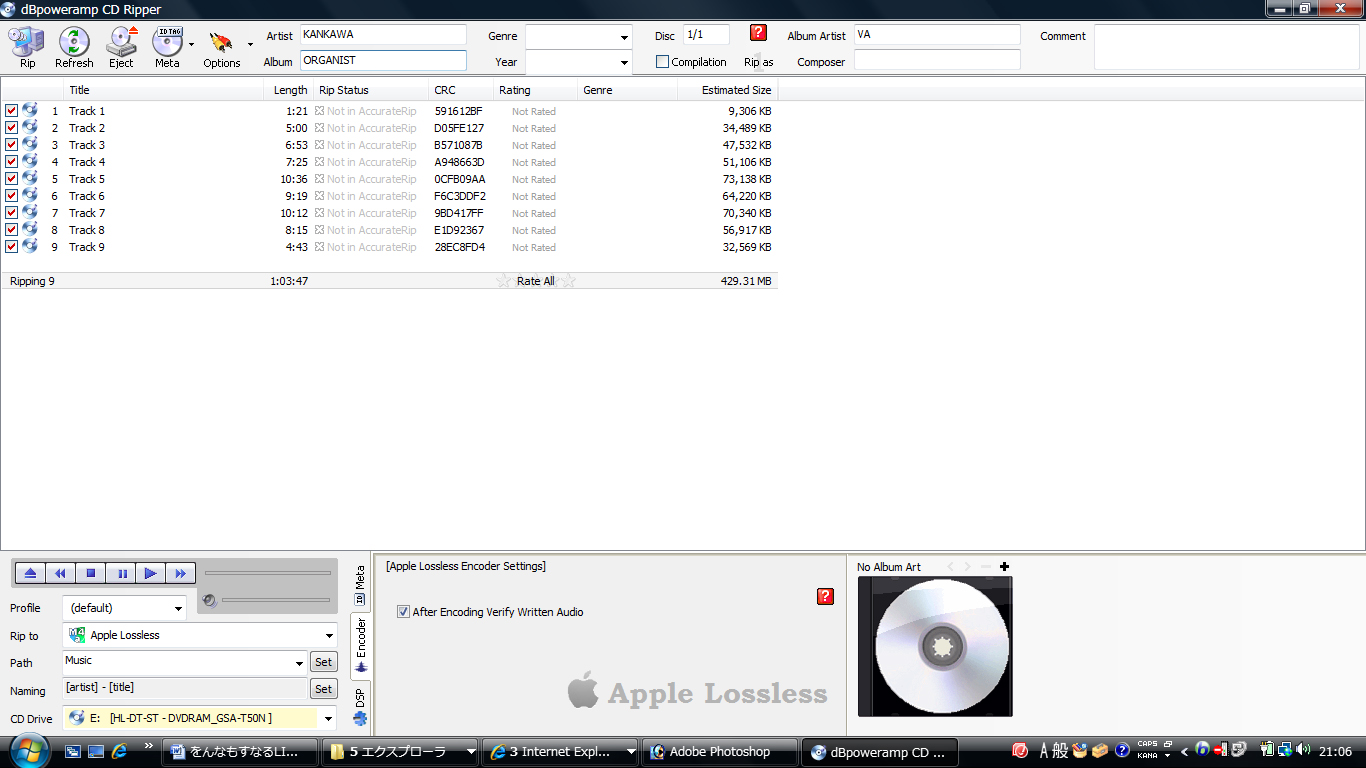Open the Rip to Apple Lossless dropdown
This screenshot has width=1366, height=768.
(329, 635)
